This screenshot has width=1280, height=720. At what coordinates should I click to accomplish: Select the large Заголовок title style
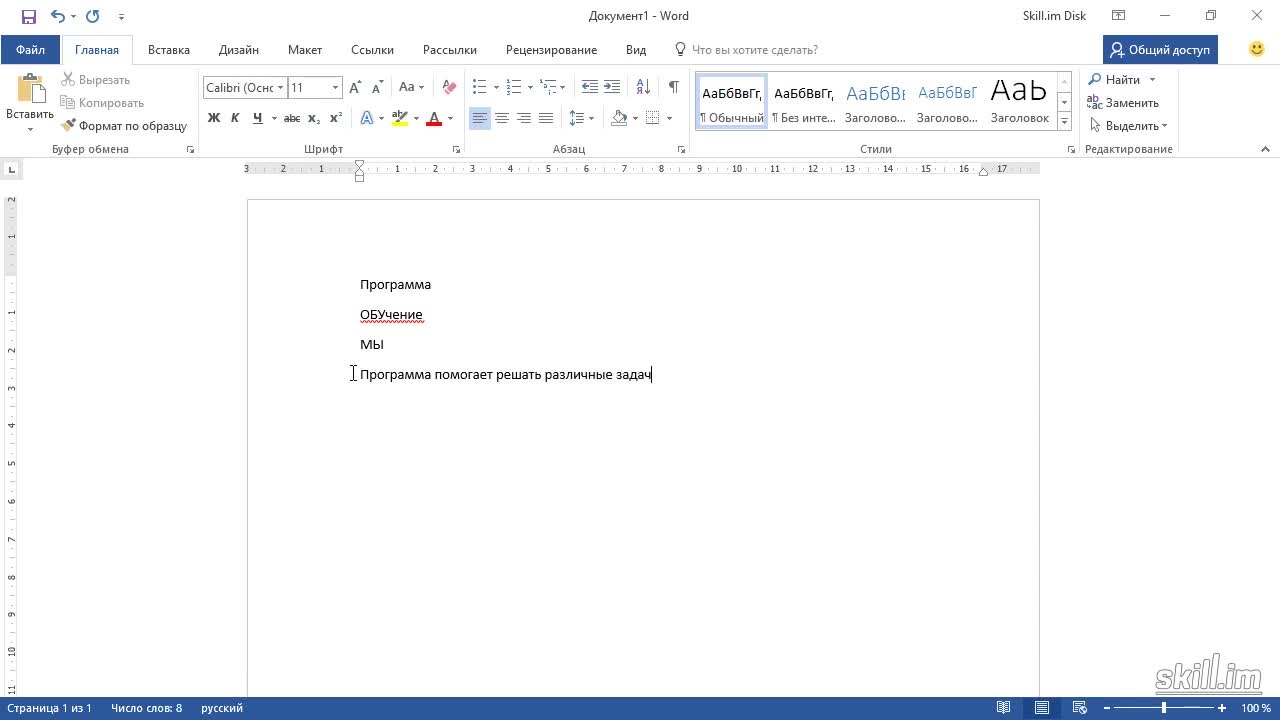click(1019, 102)
